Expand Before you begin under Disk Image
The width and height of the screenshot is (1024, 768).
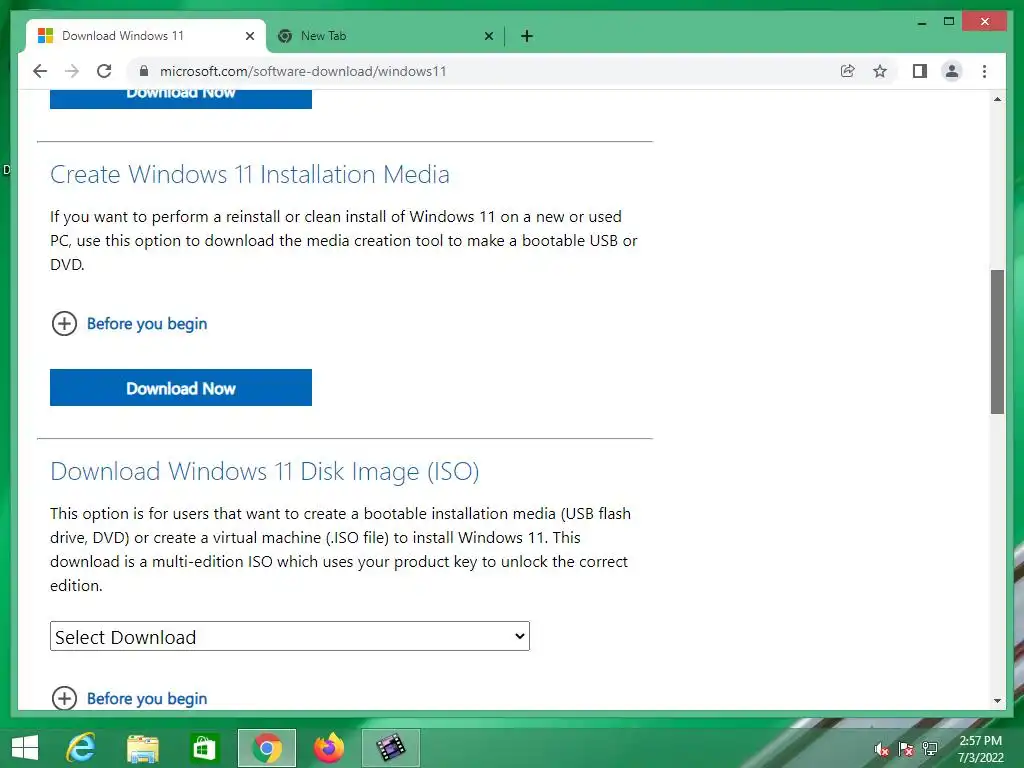tap(129, 698)
